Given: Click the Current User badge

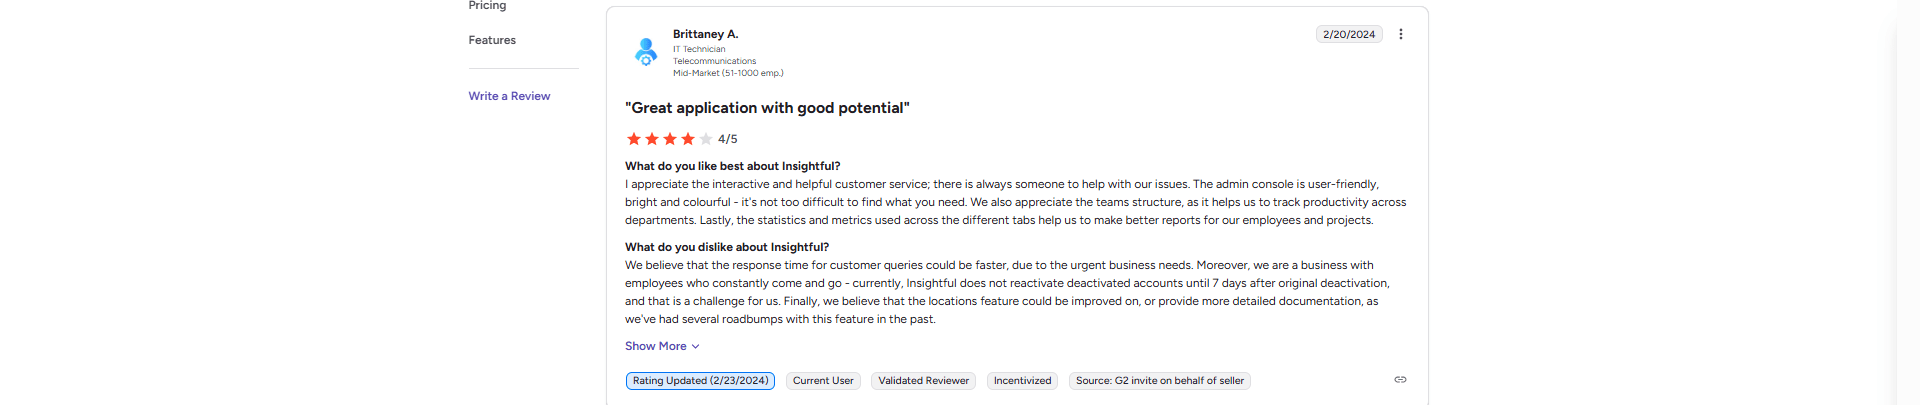Looking at the screenshot, I should click(823, 381).
